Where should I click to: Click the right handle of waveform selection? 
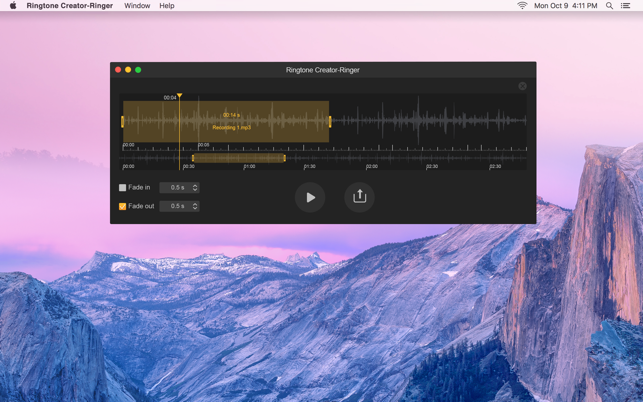pyautogui.click(x=330, y=122)
